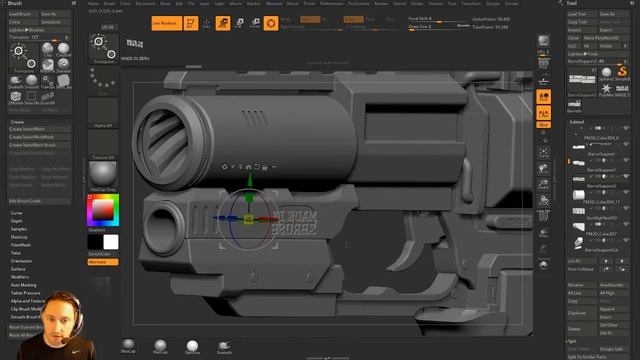This screenshot has height=360, width=640.
Task: Toggle the orange Gizmo 3D circle icon
Action: [x=271, y=23]
